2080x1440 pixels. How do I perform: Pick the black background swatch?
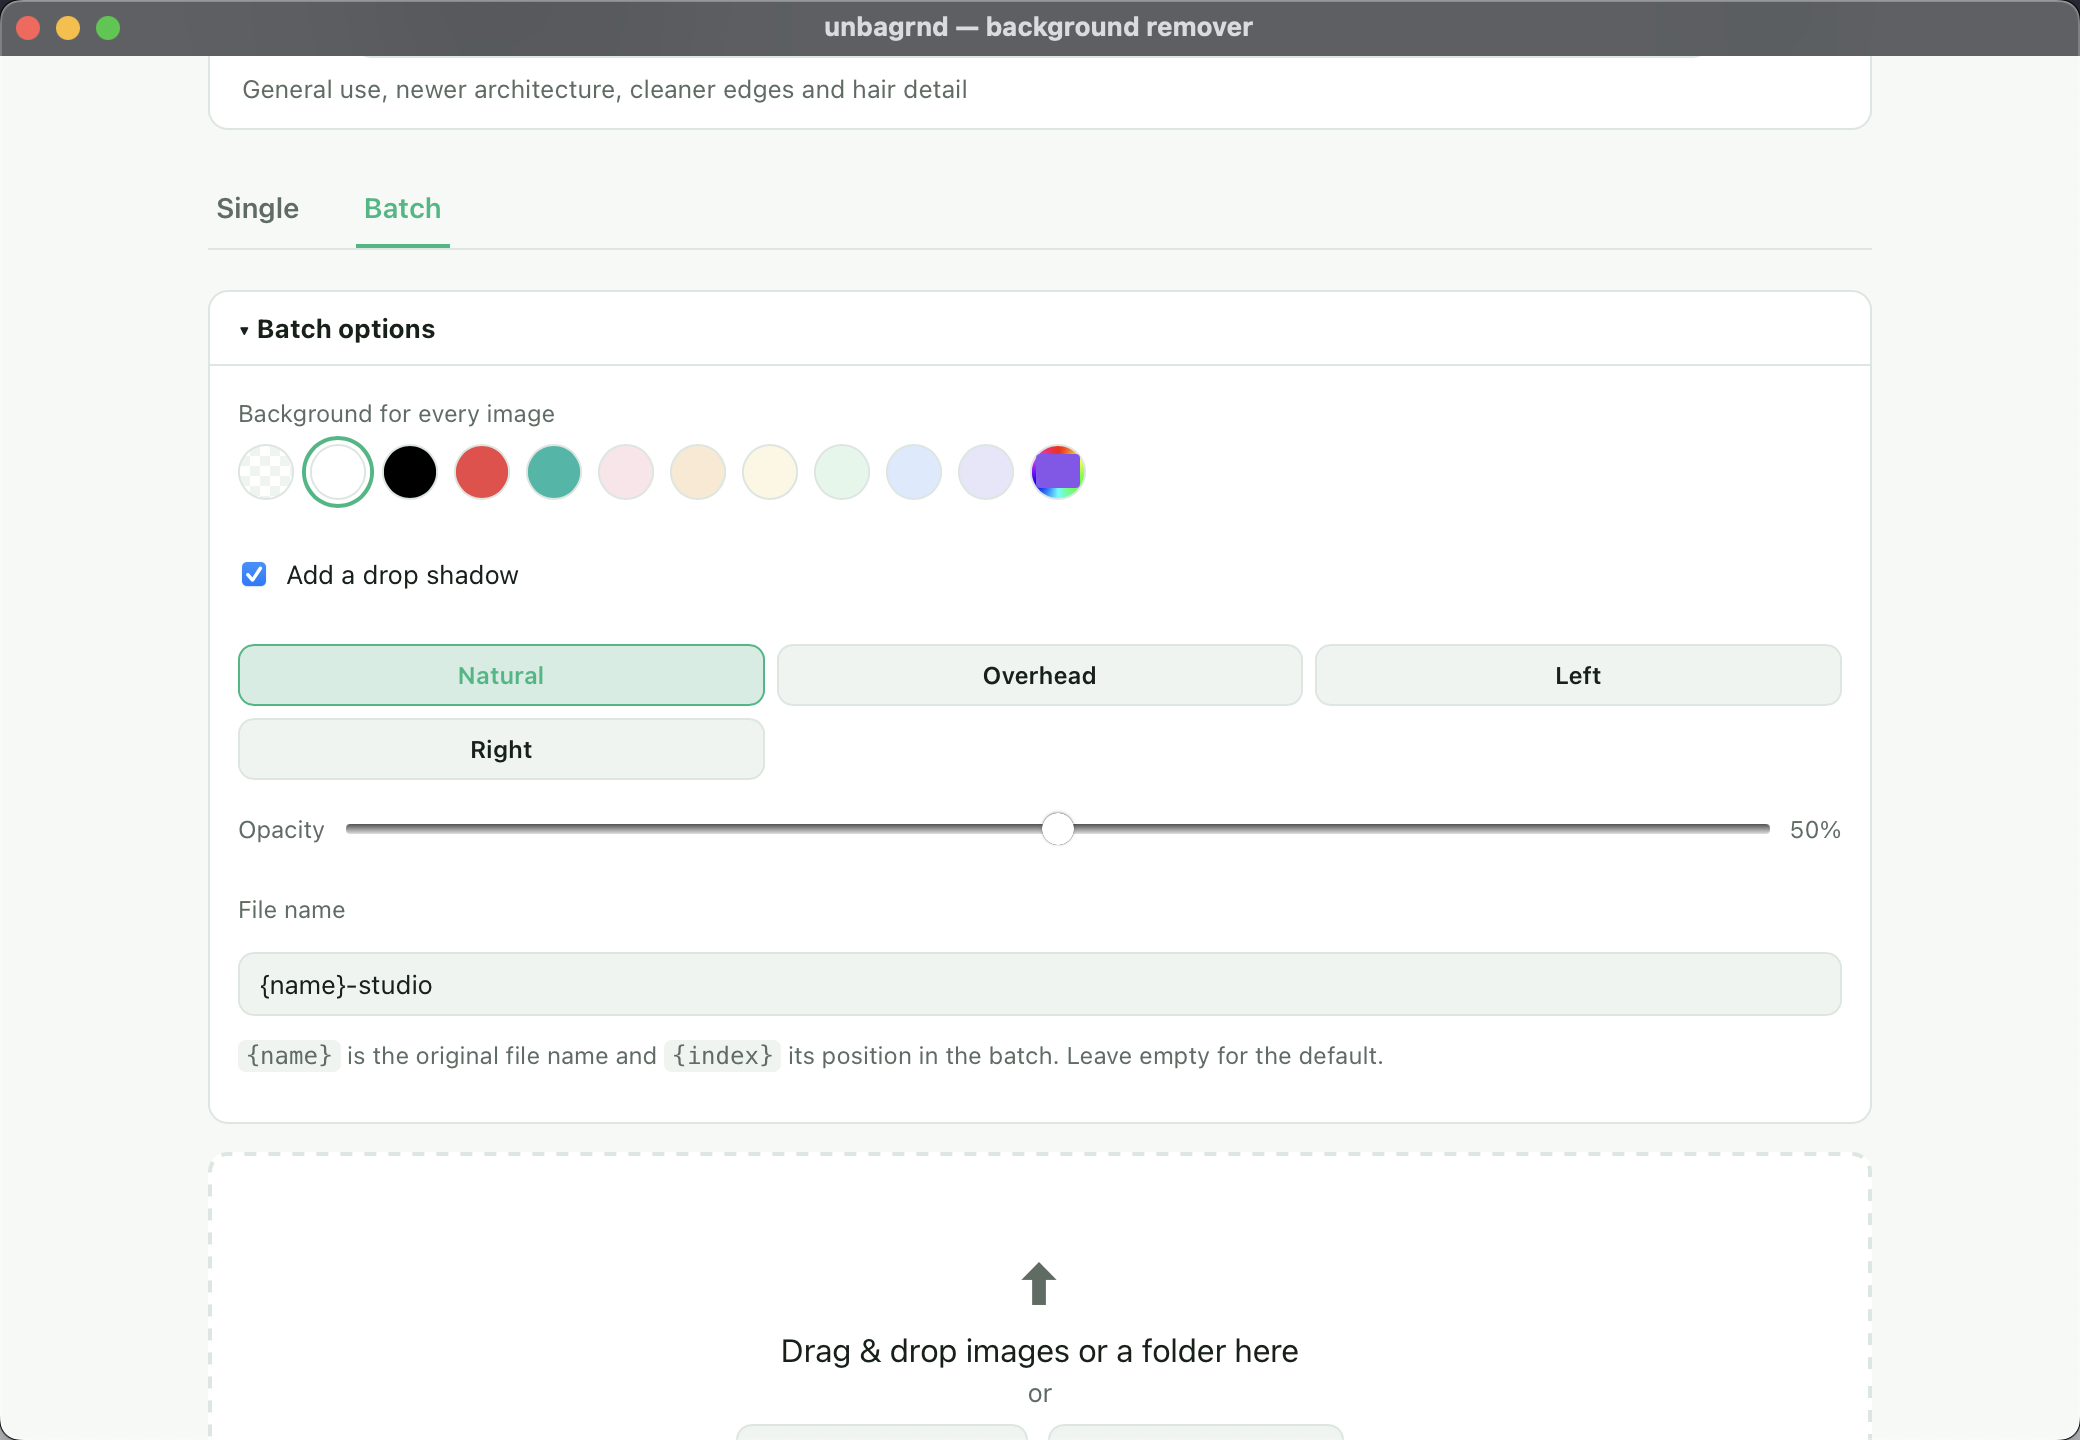[410, 472]
